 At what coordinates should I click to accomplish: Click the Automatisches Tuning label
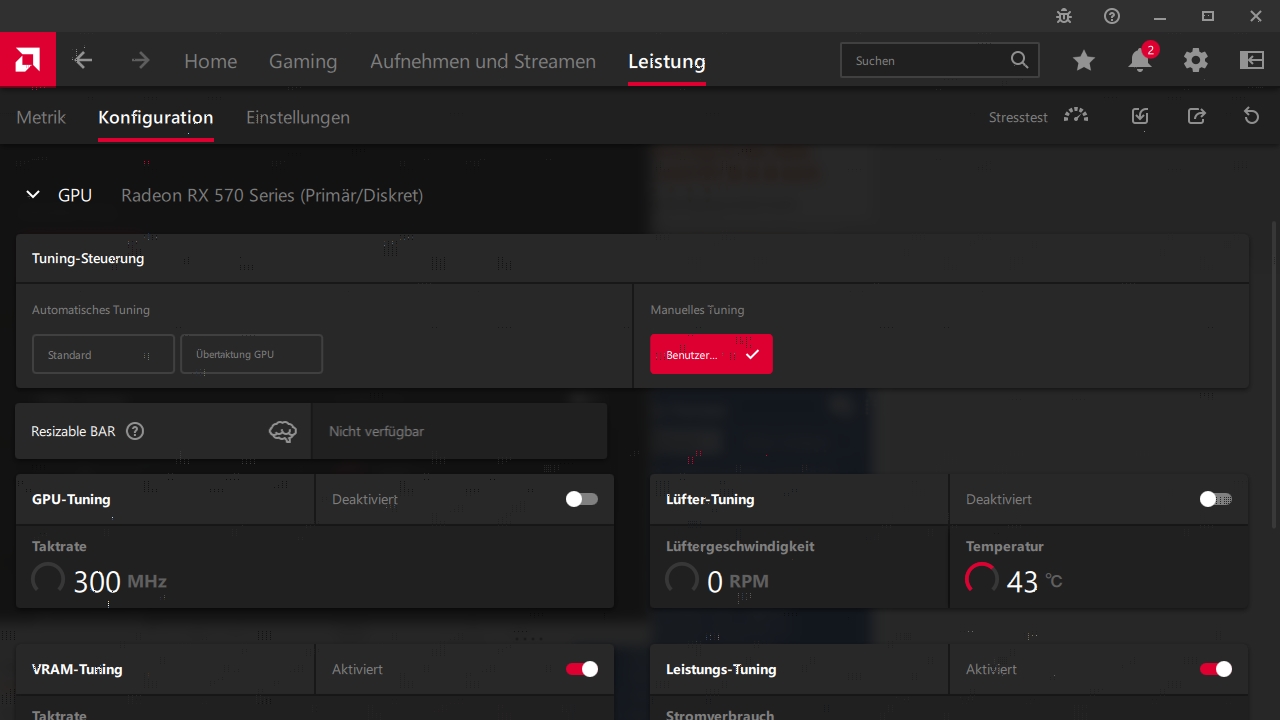91,310
